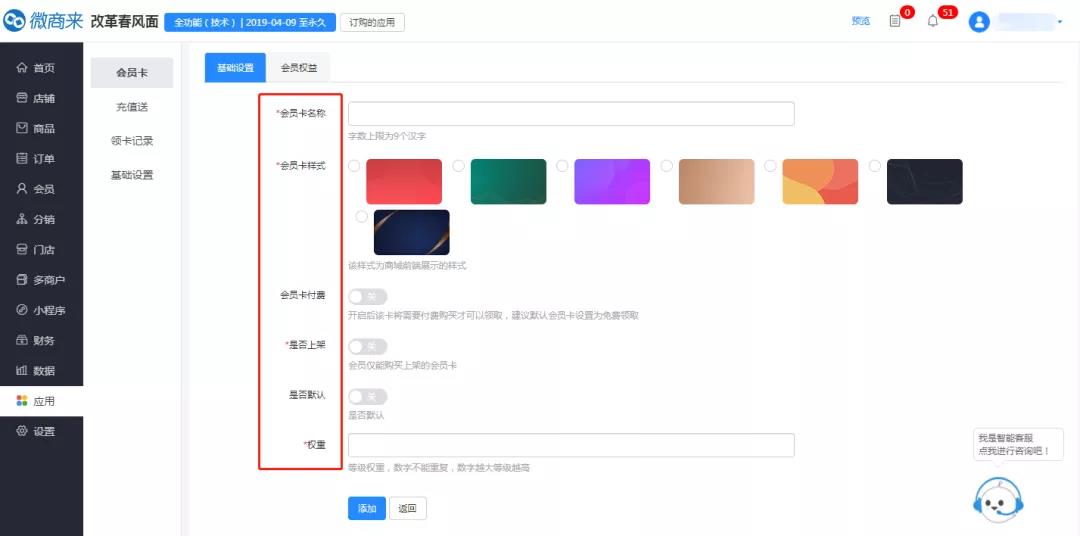Image resolution: width=1080 pixels, height=536 pixels.
Task: Select the radio button for red card style
Action: (355, 166)
